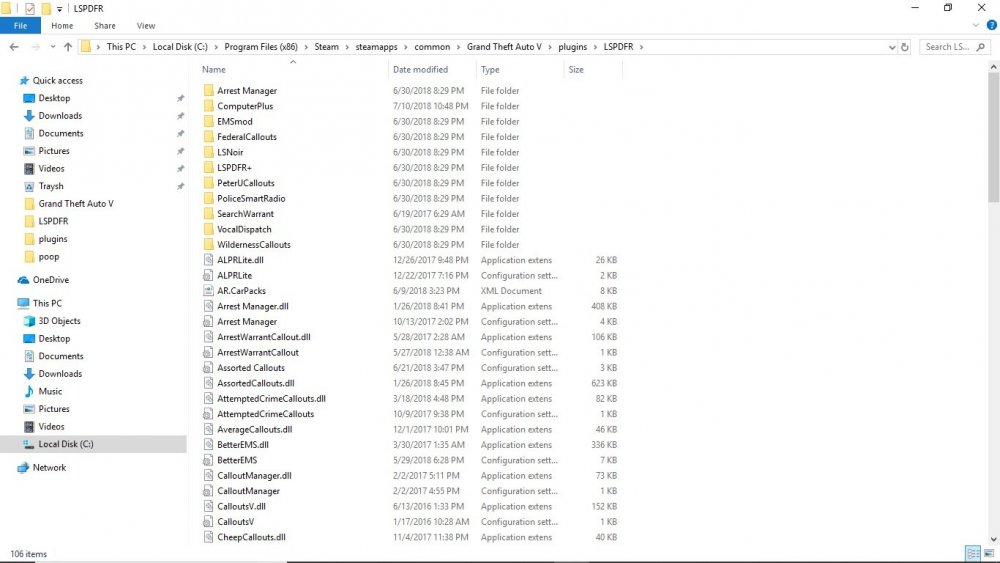Select CalloutManager.dll file icon
This screenshot has height=563, width=1000.
[x=209, y=475]
